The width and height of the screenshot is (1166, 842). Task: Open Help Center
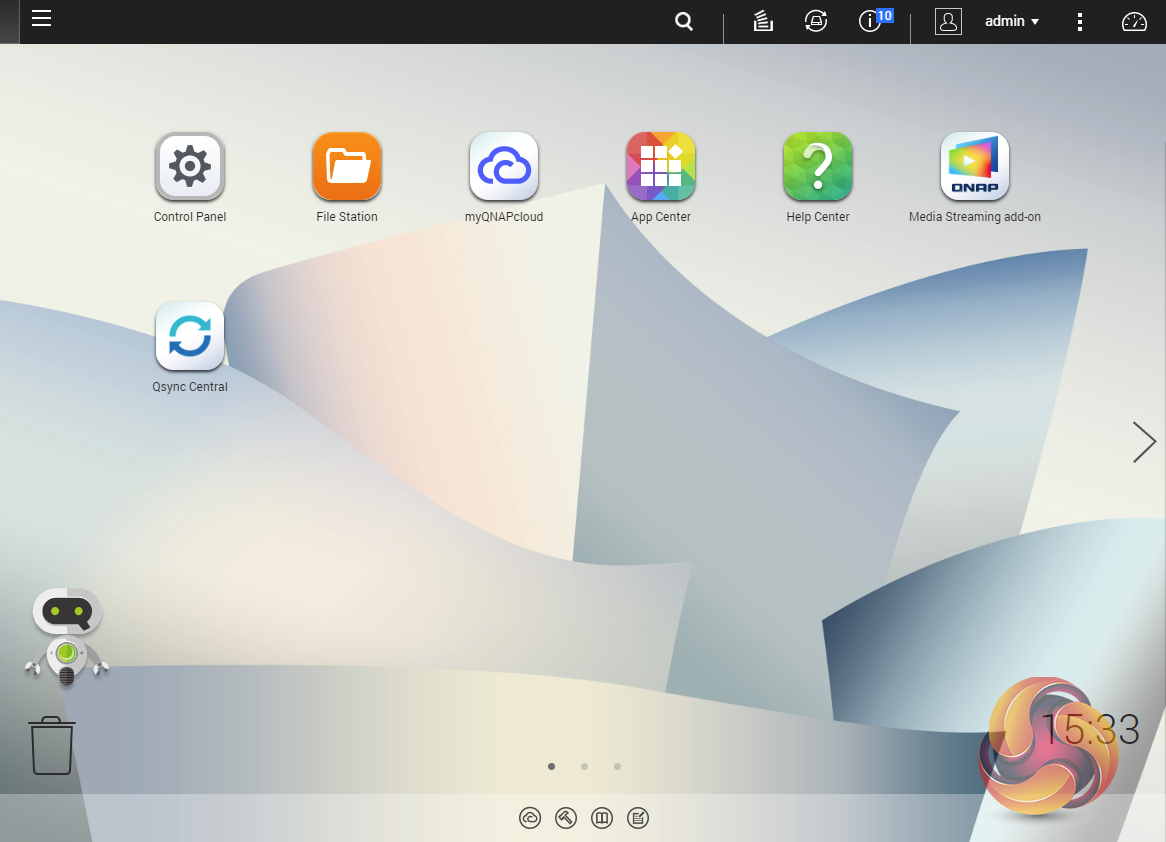818,167
